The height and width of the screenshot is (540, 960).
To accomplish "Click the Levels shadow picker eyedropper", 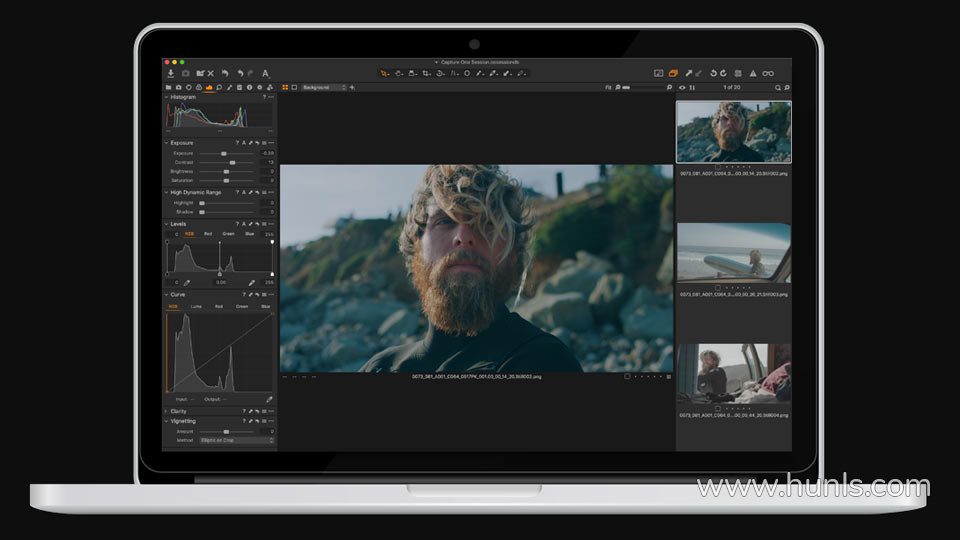I will (187, 283).
